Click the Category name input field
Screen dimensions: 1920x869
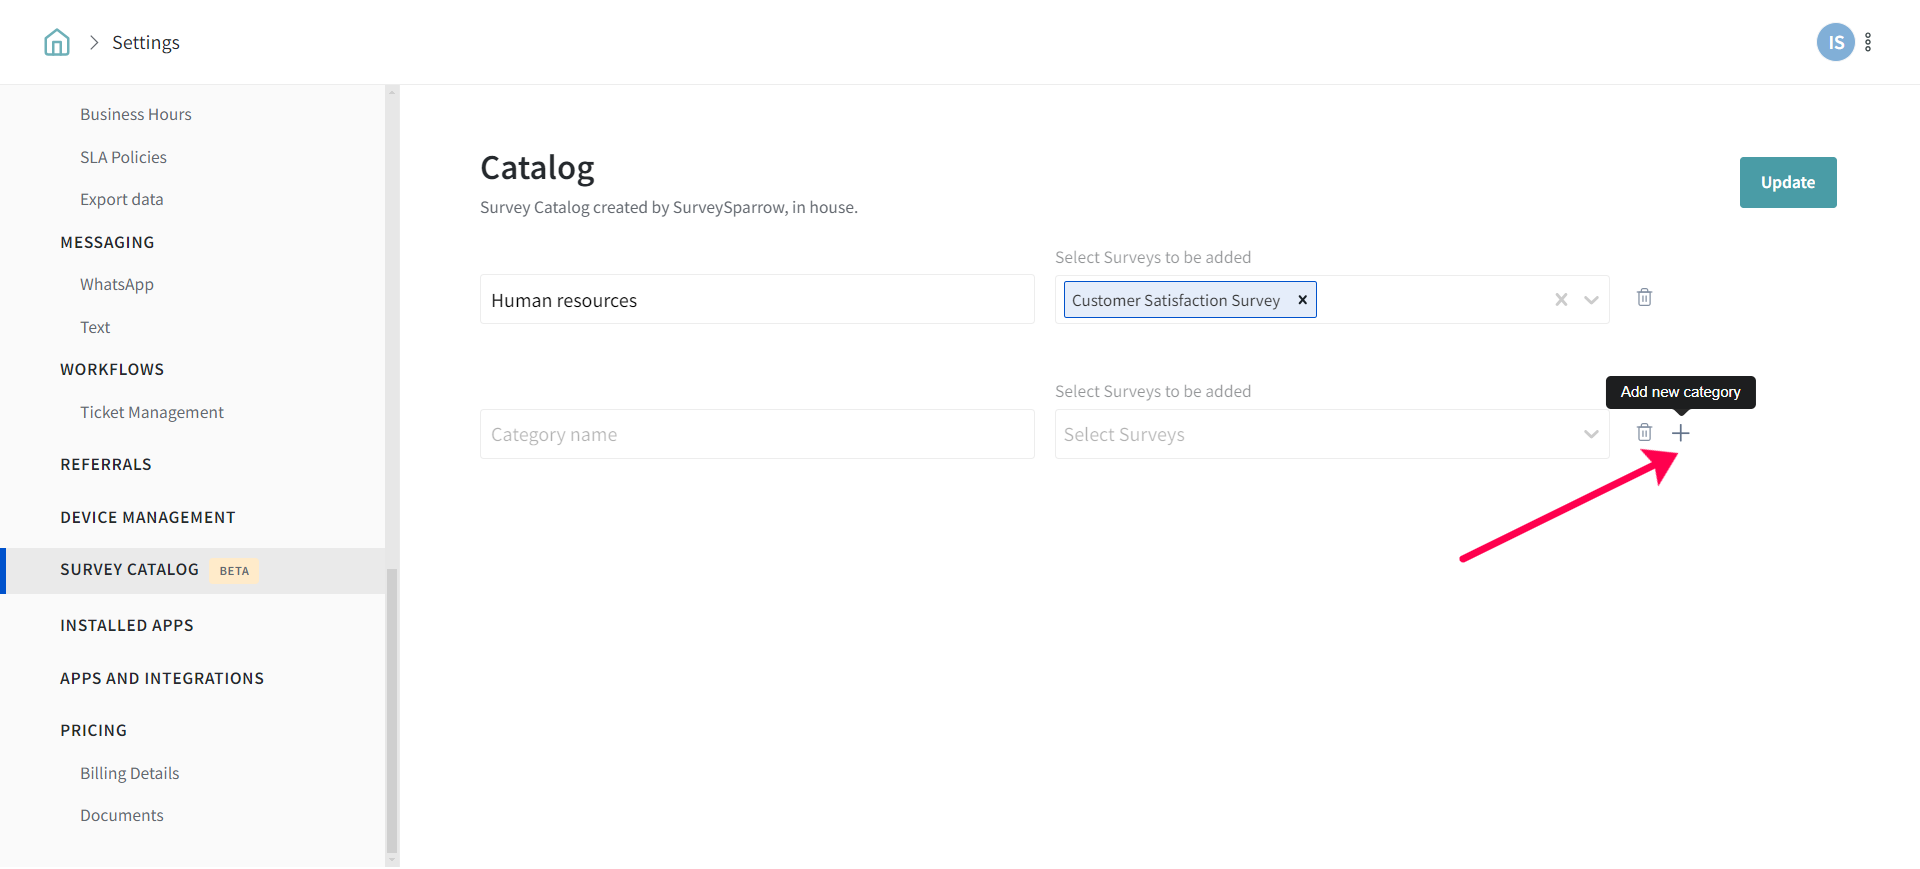(x=756, y=434)
